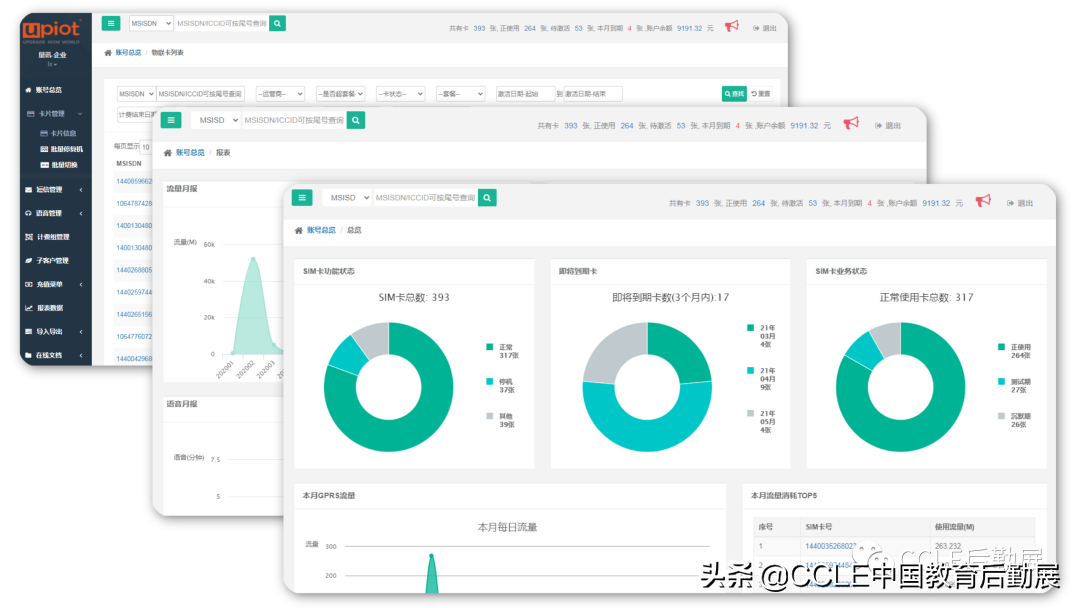Image resolution: width=1080 pixels, height=608 pixels.
Task: Click the 批量停复机 icon in the sidebar
Action: tap(44, 149)
